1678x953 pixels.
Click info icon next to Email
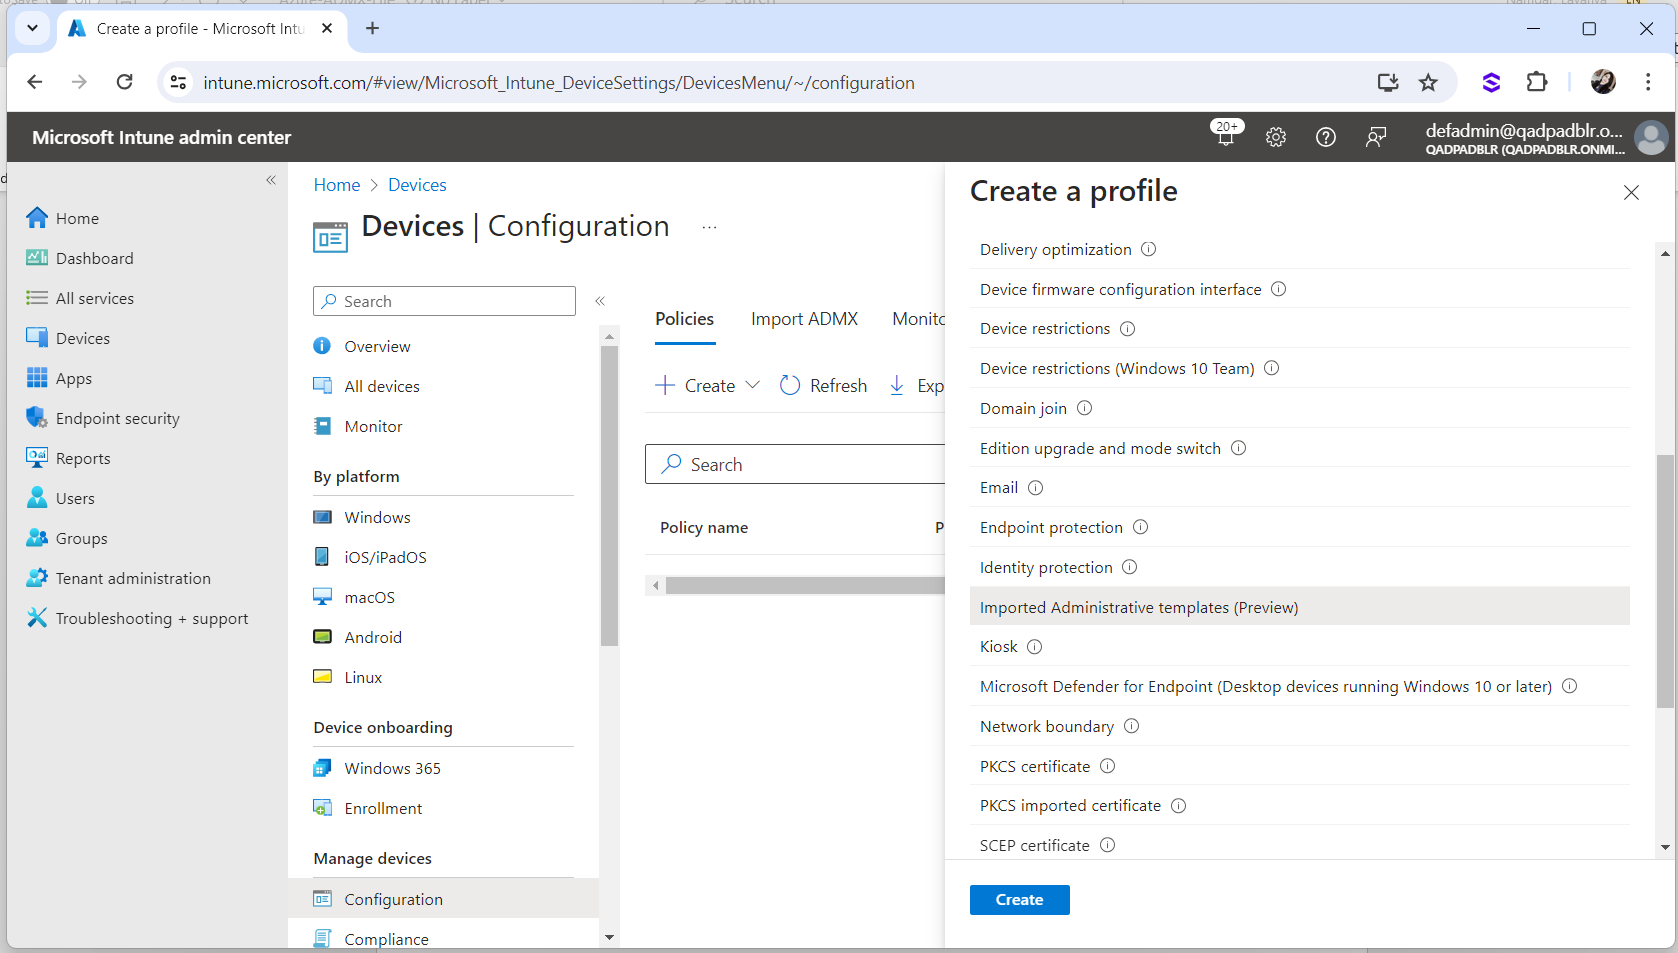pyautogui.click(x=1036, y=488)
